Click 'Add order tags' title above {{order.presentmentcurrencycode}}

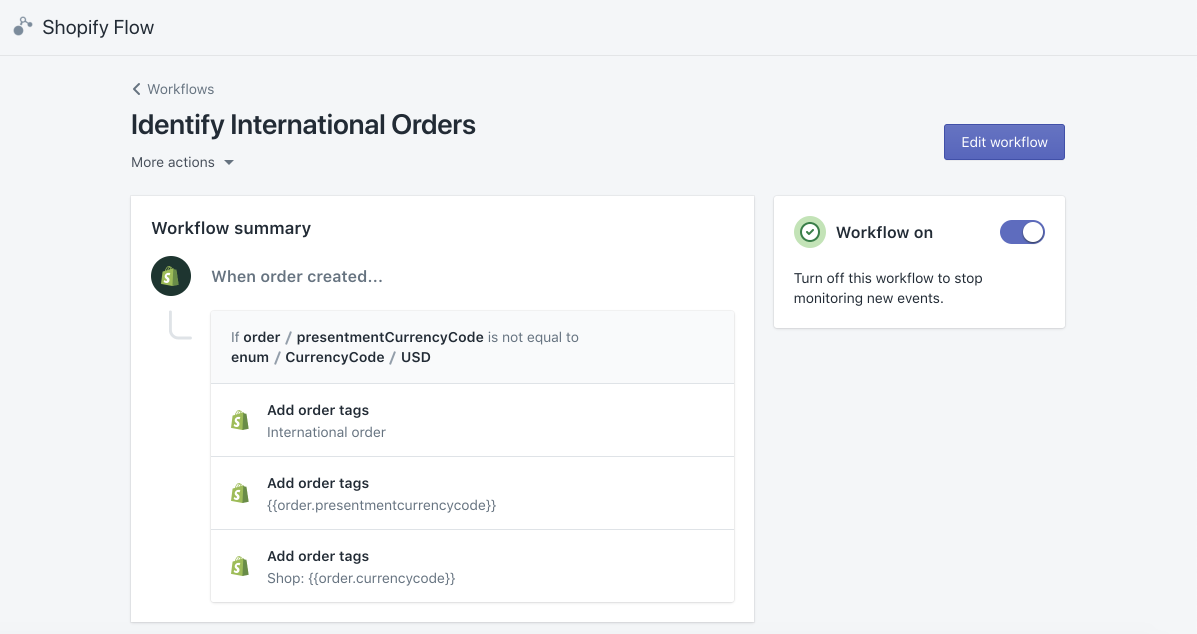(x=318, y=483)
